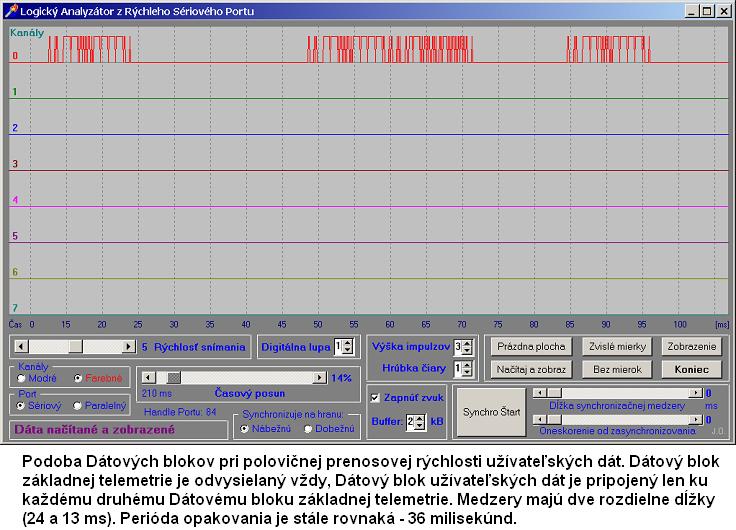Maximize the Logický Analyzátor window

tap(706, 11)
